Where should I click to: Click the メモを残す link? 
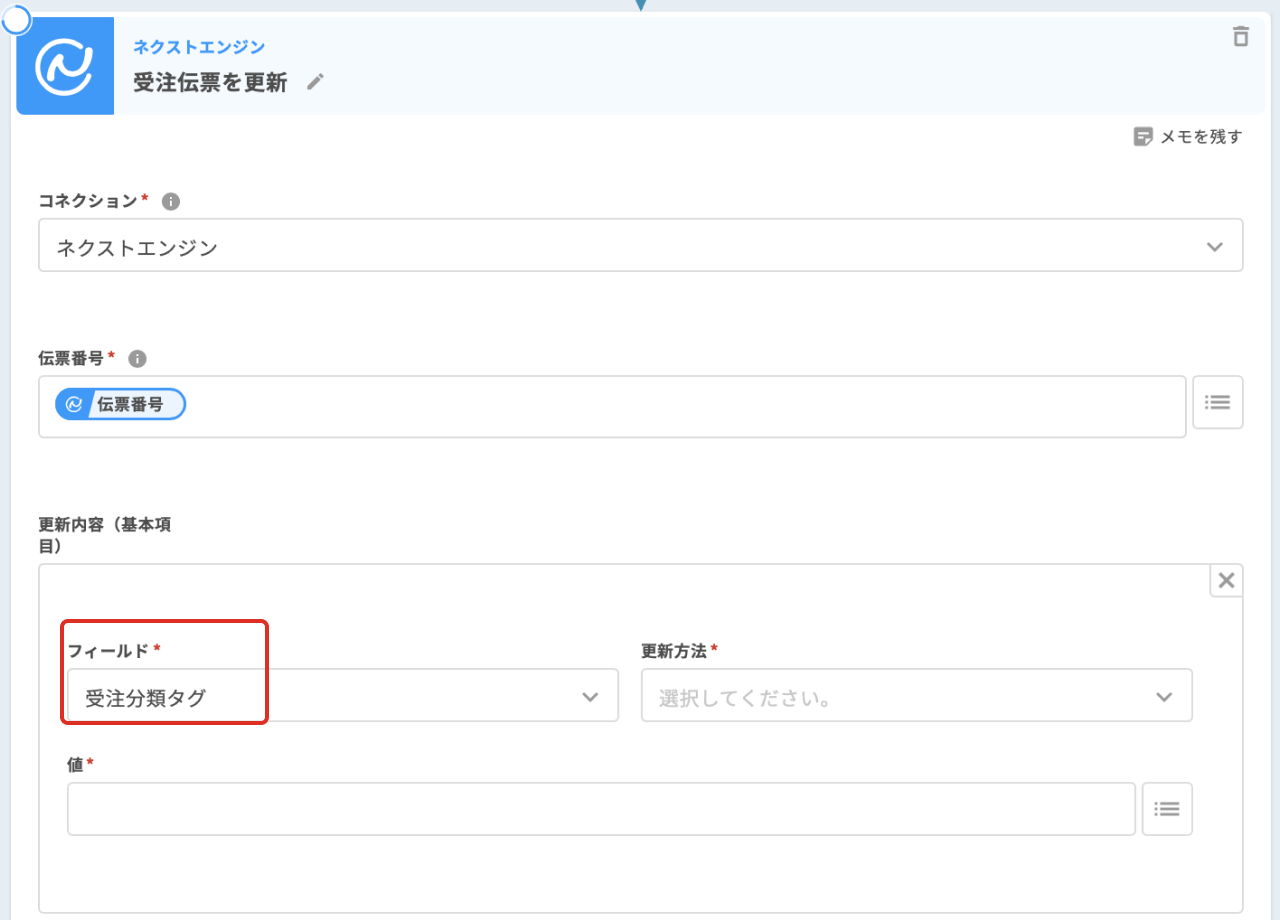coord(1200,137)
